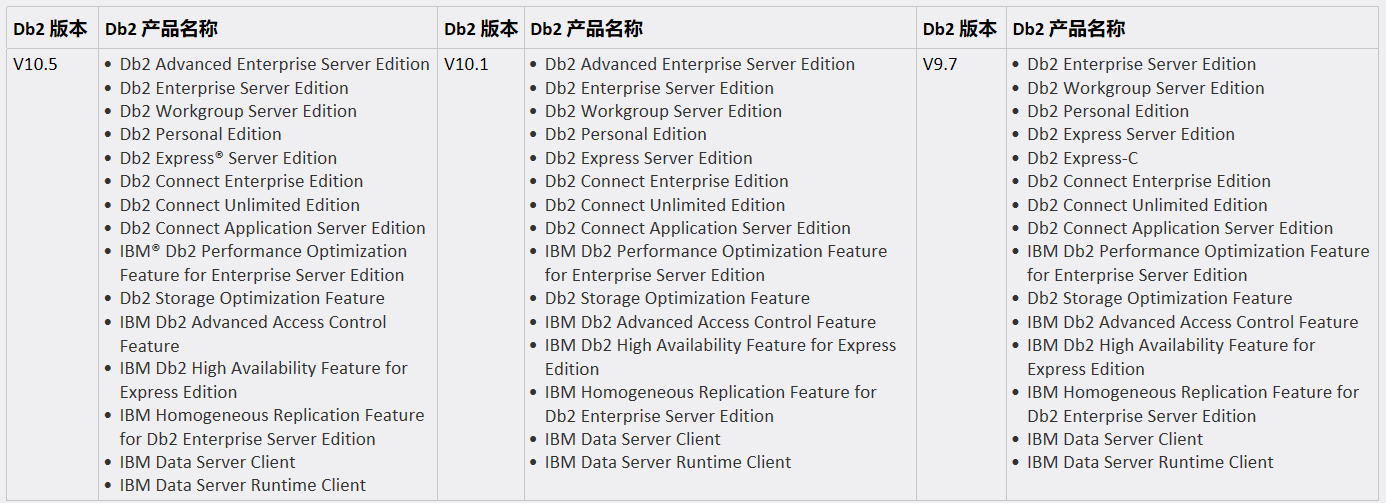Click IBM Db2 Advanced Access Control Feature under V9.7
This screenshot has width=1386, height=504.
(x=1192, y=322)
